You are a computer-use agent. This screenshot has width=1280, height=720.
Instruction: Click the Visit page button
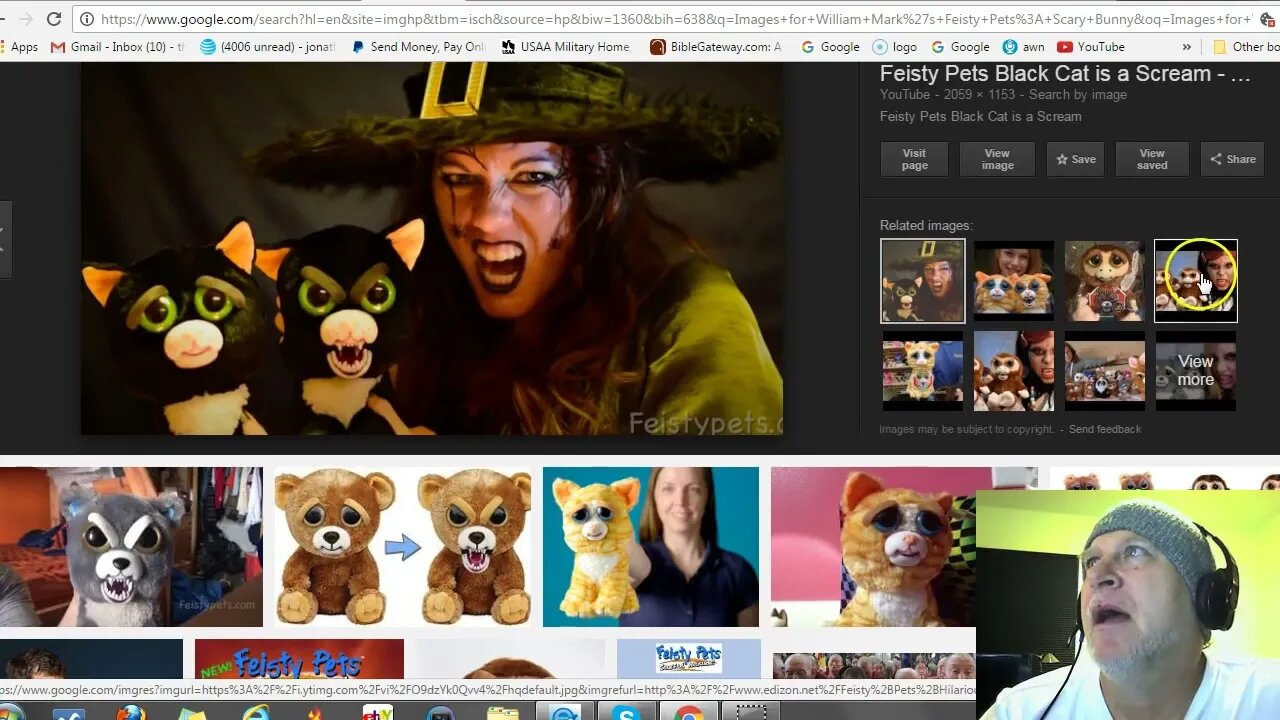tap(914, 159)
